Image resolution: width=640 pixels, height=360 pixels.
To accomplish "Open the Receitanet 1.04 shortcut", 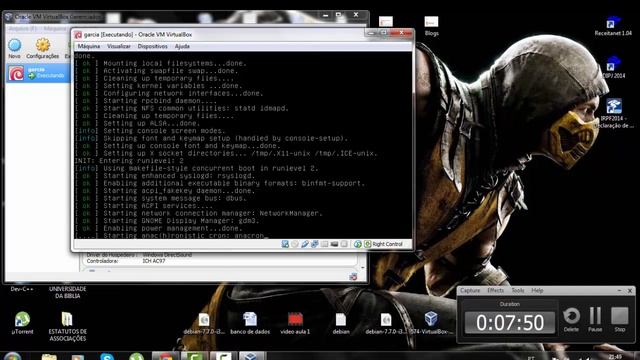I will point(613,26).
